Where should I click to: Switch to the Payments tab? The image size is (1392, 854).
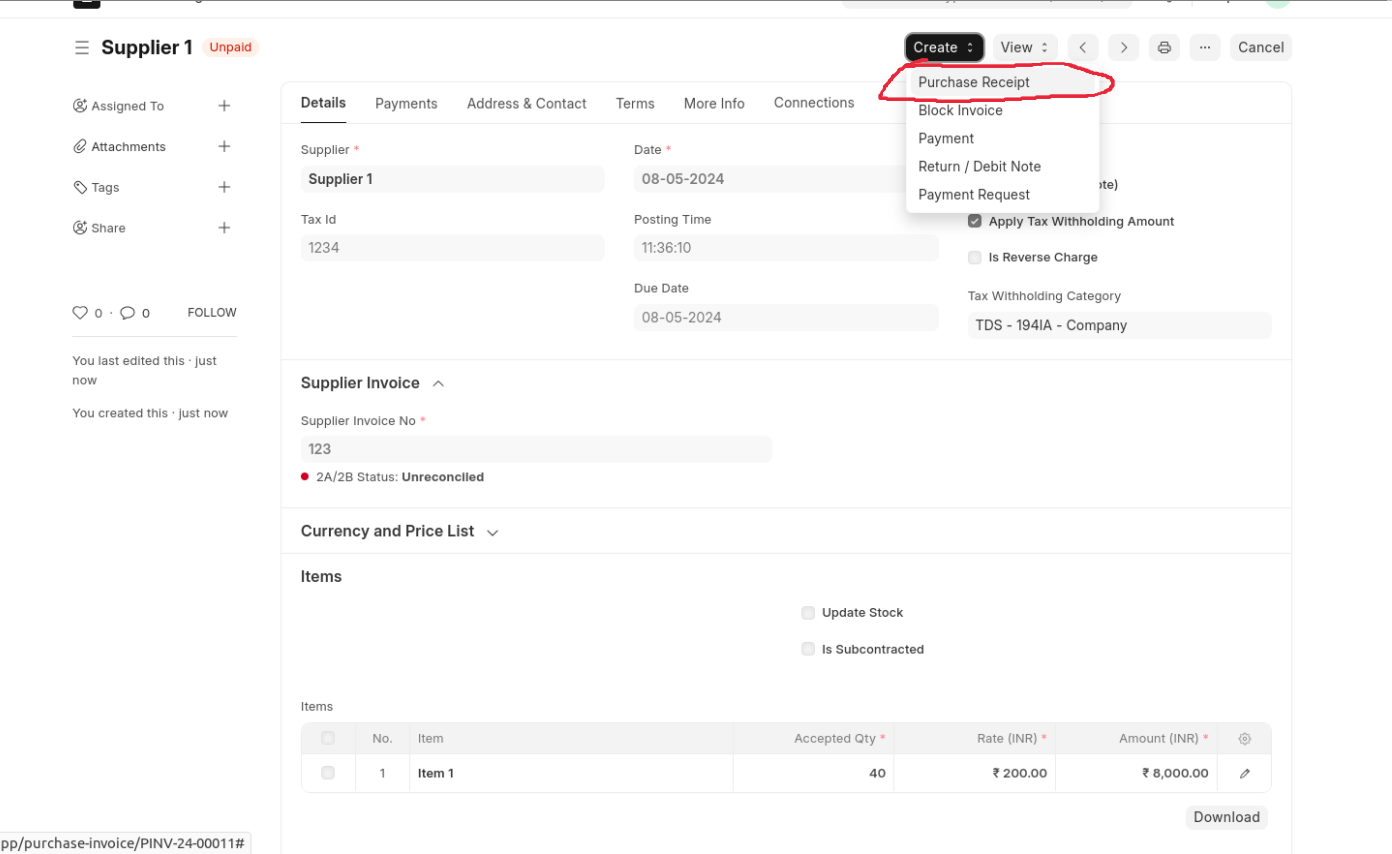[x=406, y=103]
